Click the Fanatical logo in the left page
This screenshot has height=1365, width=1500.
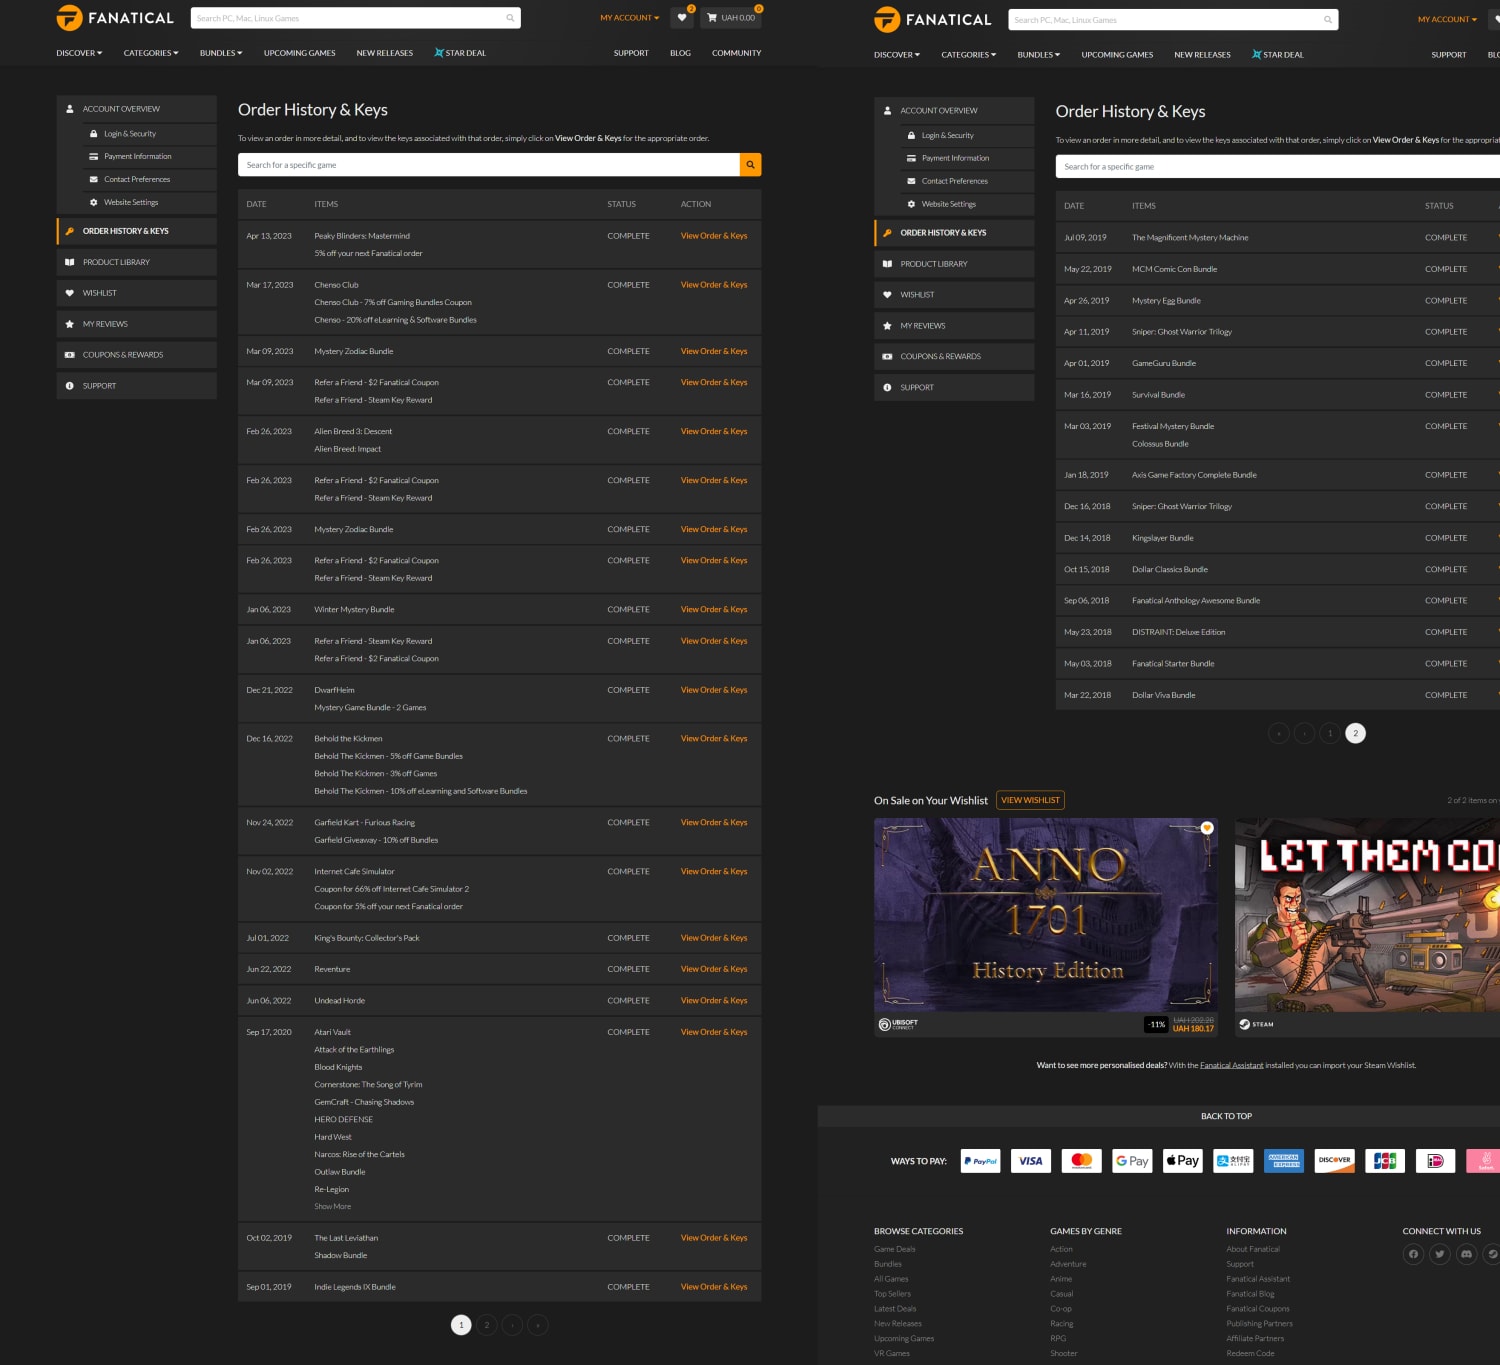tap(115, 18)
